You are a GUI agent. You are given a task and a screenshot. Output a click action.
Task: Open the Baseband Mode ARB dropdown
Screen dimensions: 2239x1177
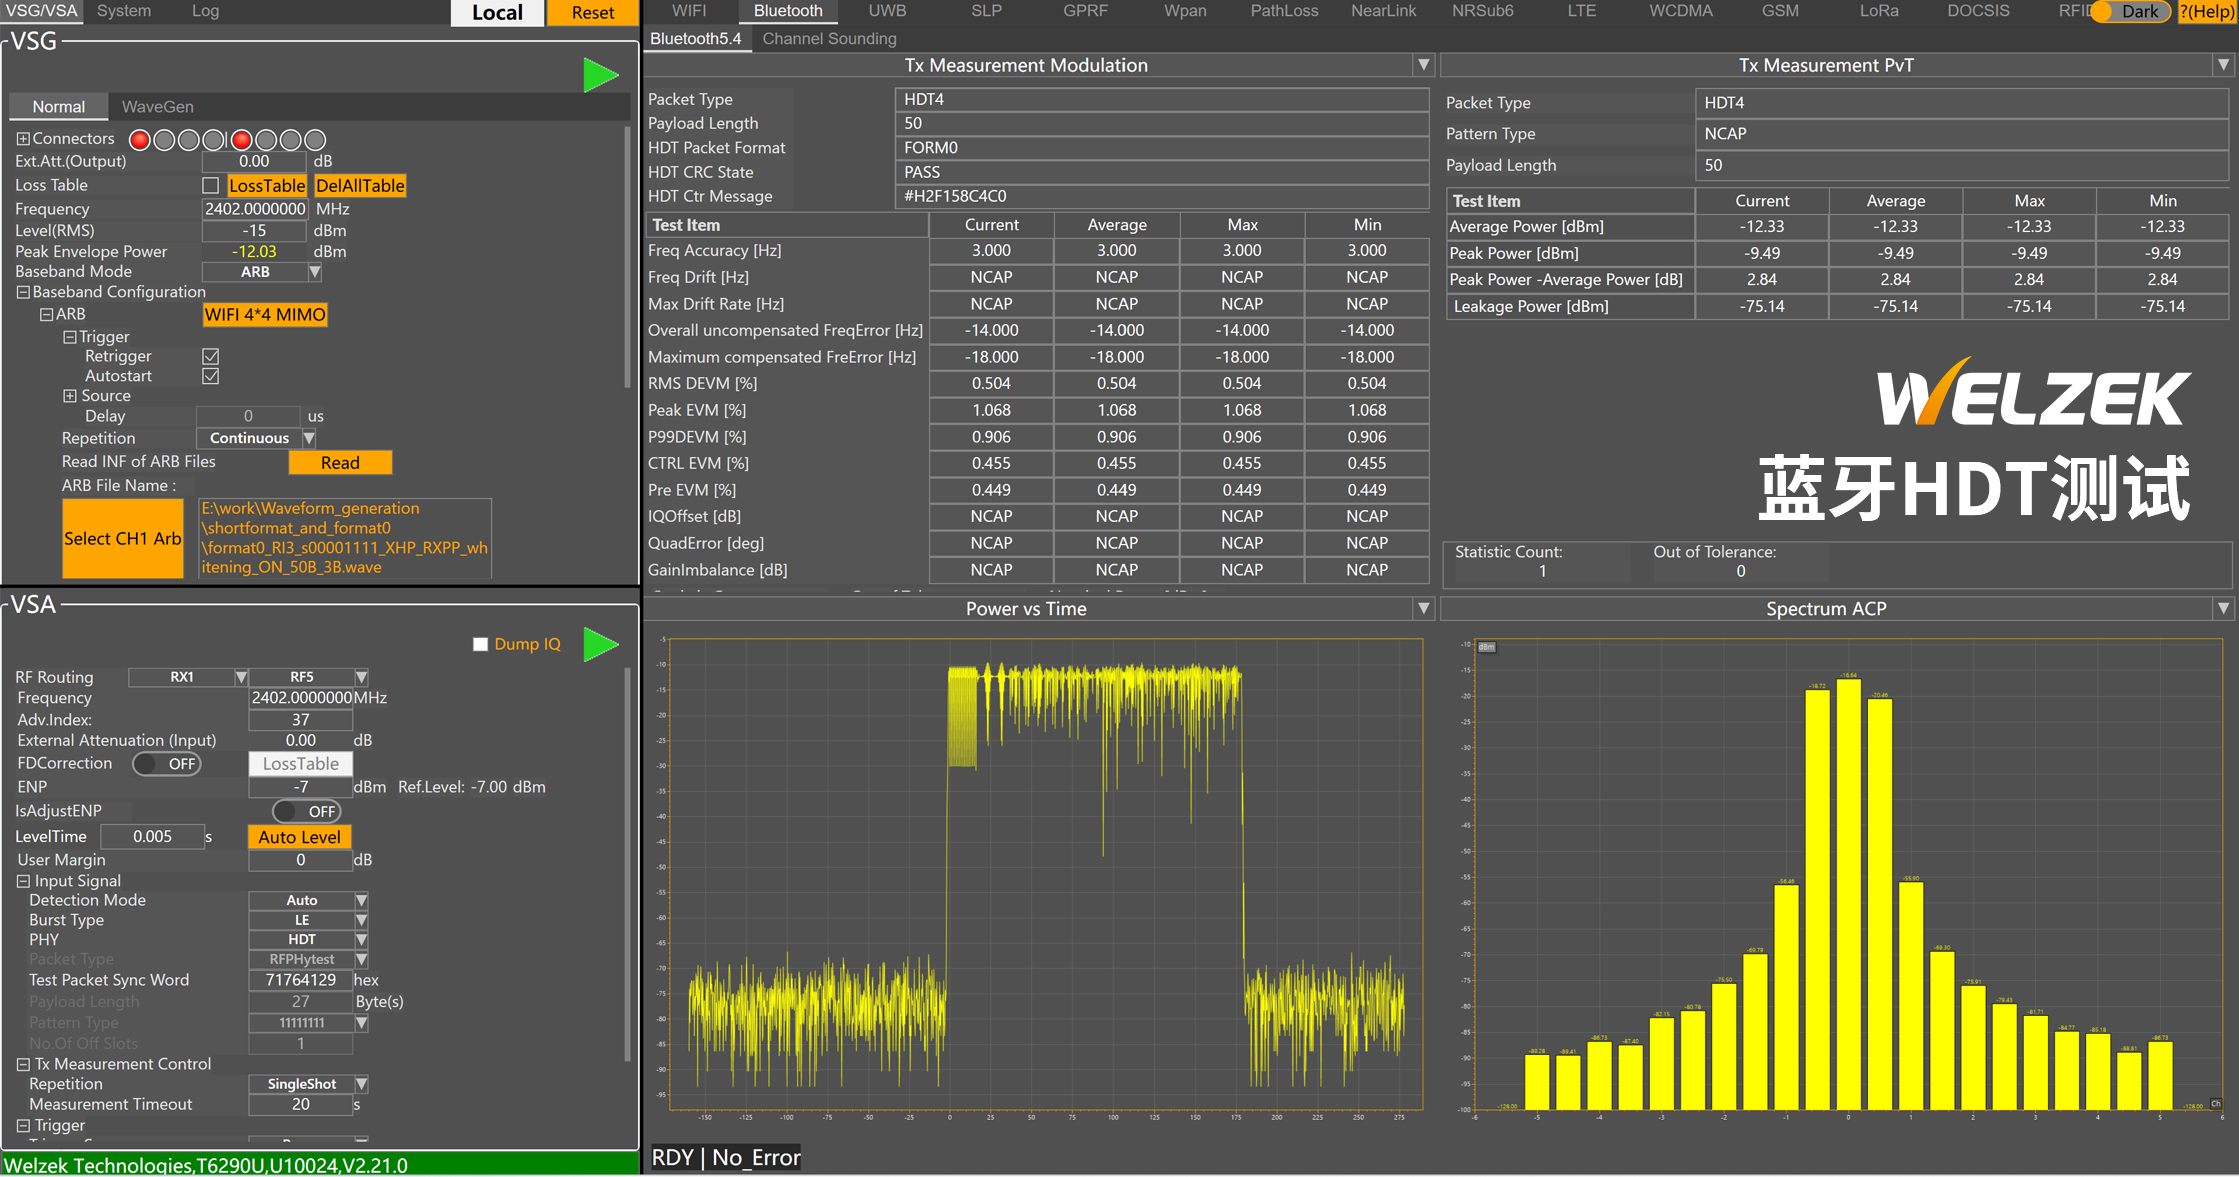click(314, 272)
